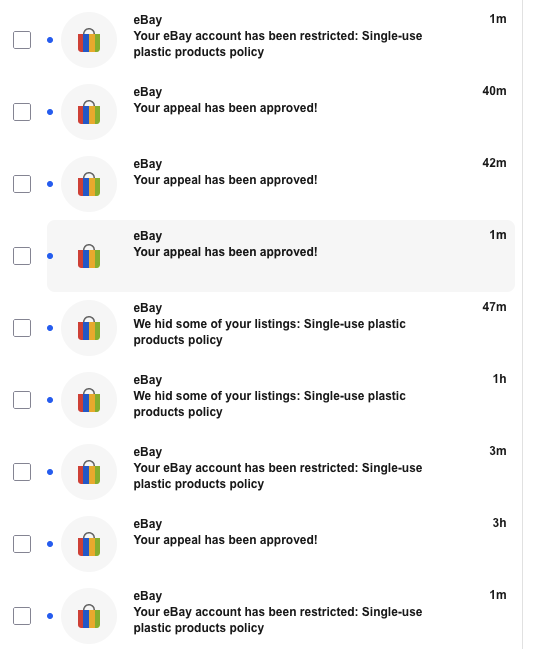536x649 pixels.
Task: Click eBay bag icon of 1h message
Action: point(89,400)
